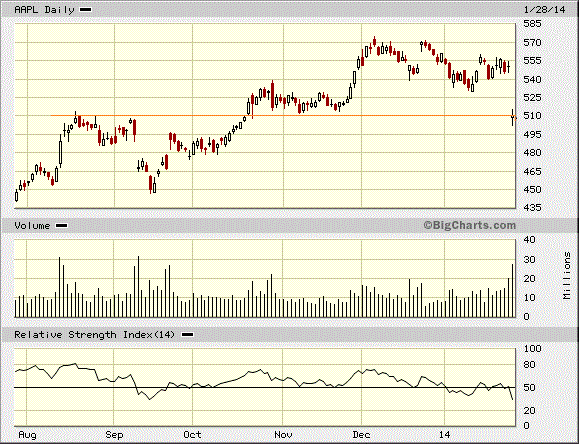
Task: Click the Volume panel title
Action: click(32, 225)
